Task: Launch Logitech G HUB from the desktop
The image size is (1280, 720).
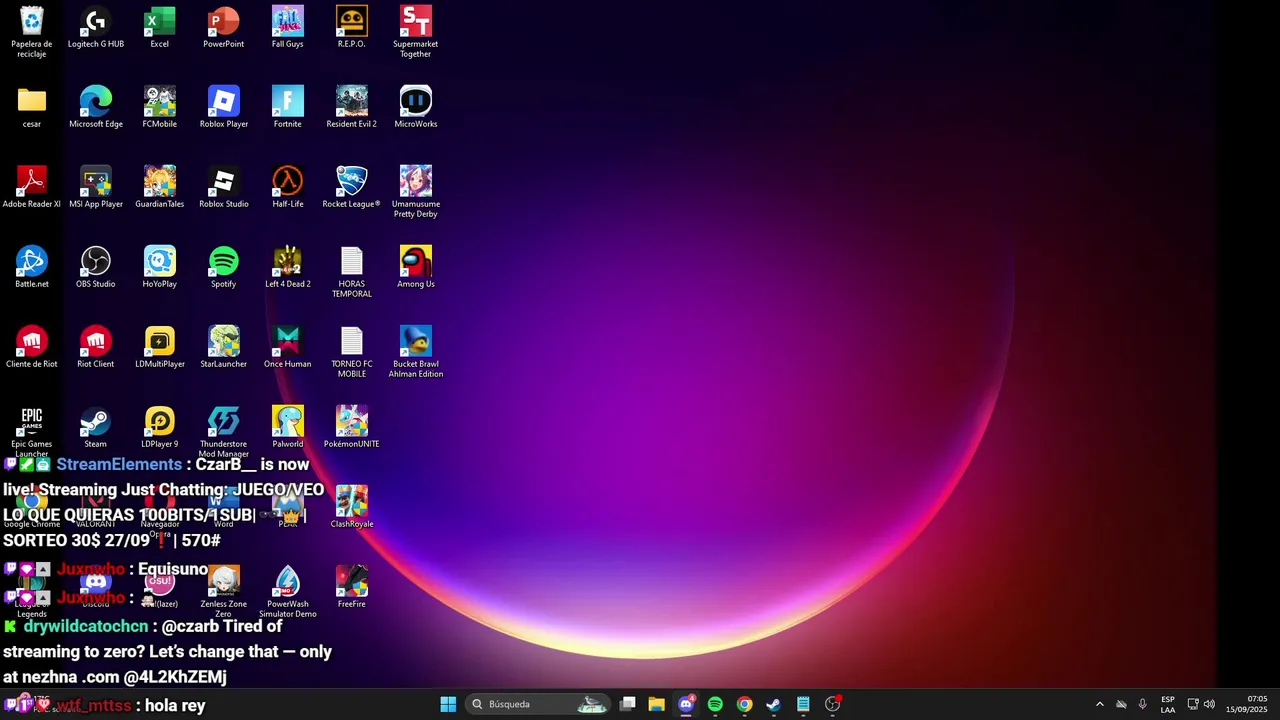Action: [x=96, y=28]
